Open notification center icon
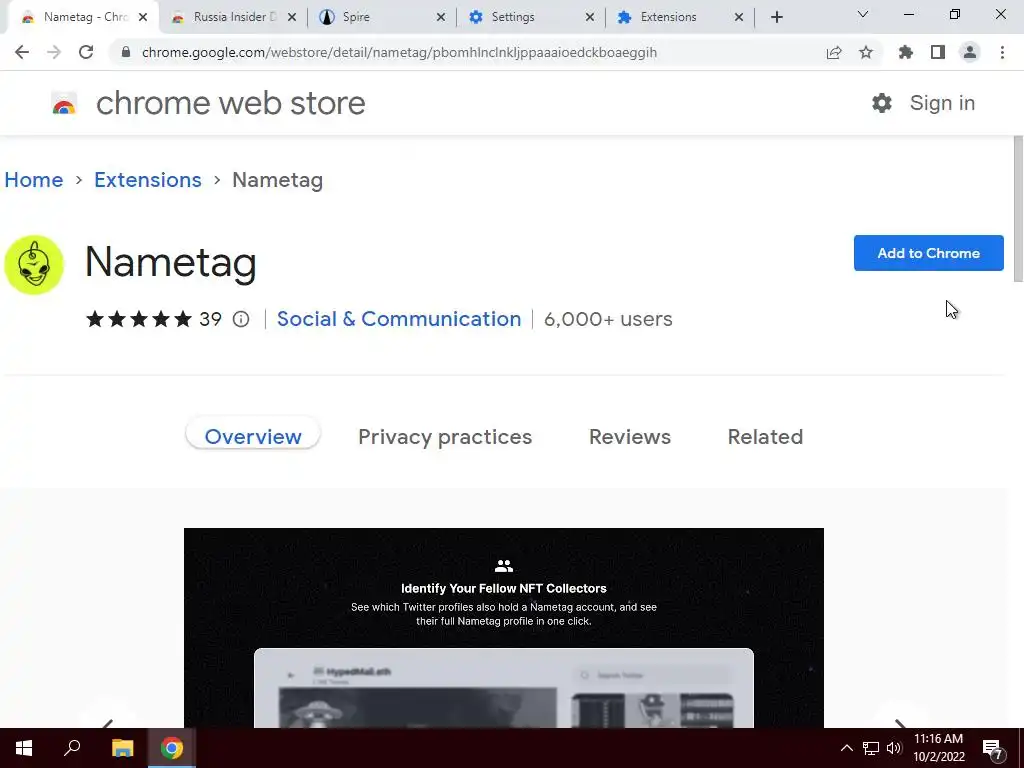This screenshot has width=1024, height=768. 993,749
